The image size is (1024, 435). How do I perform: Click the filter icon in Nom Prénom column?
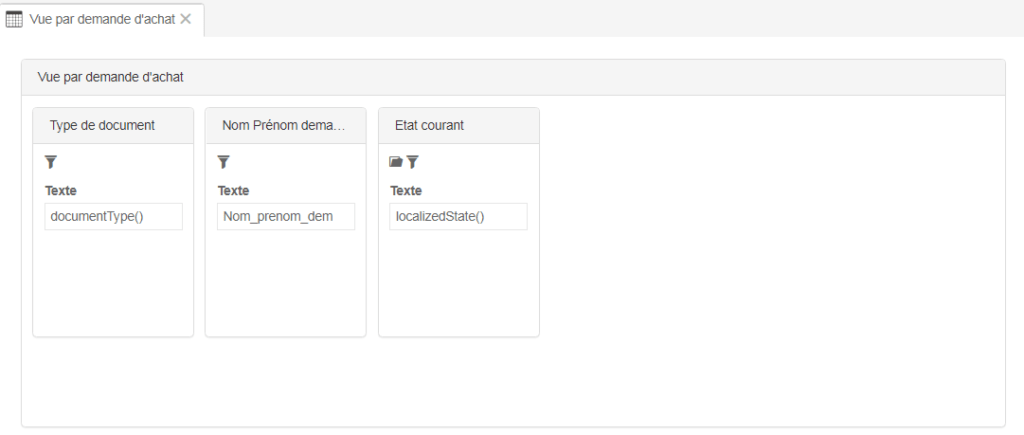(224, 161)
